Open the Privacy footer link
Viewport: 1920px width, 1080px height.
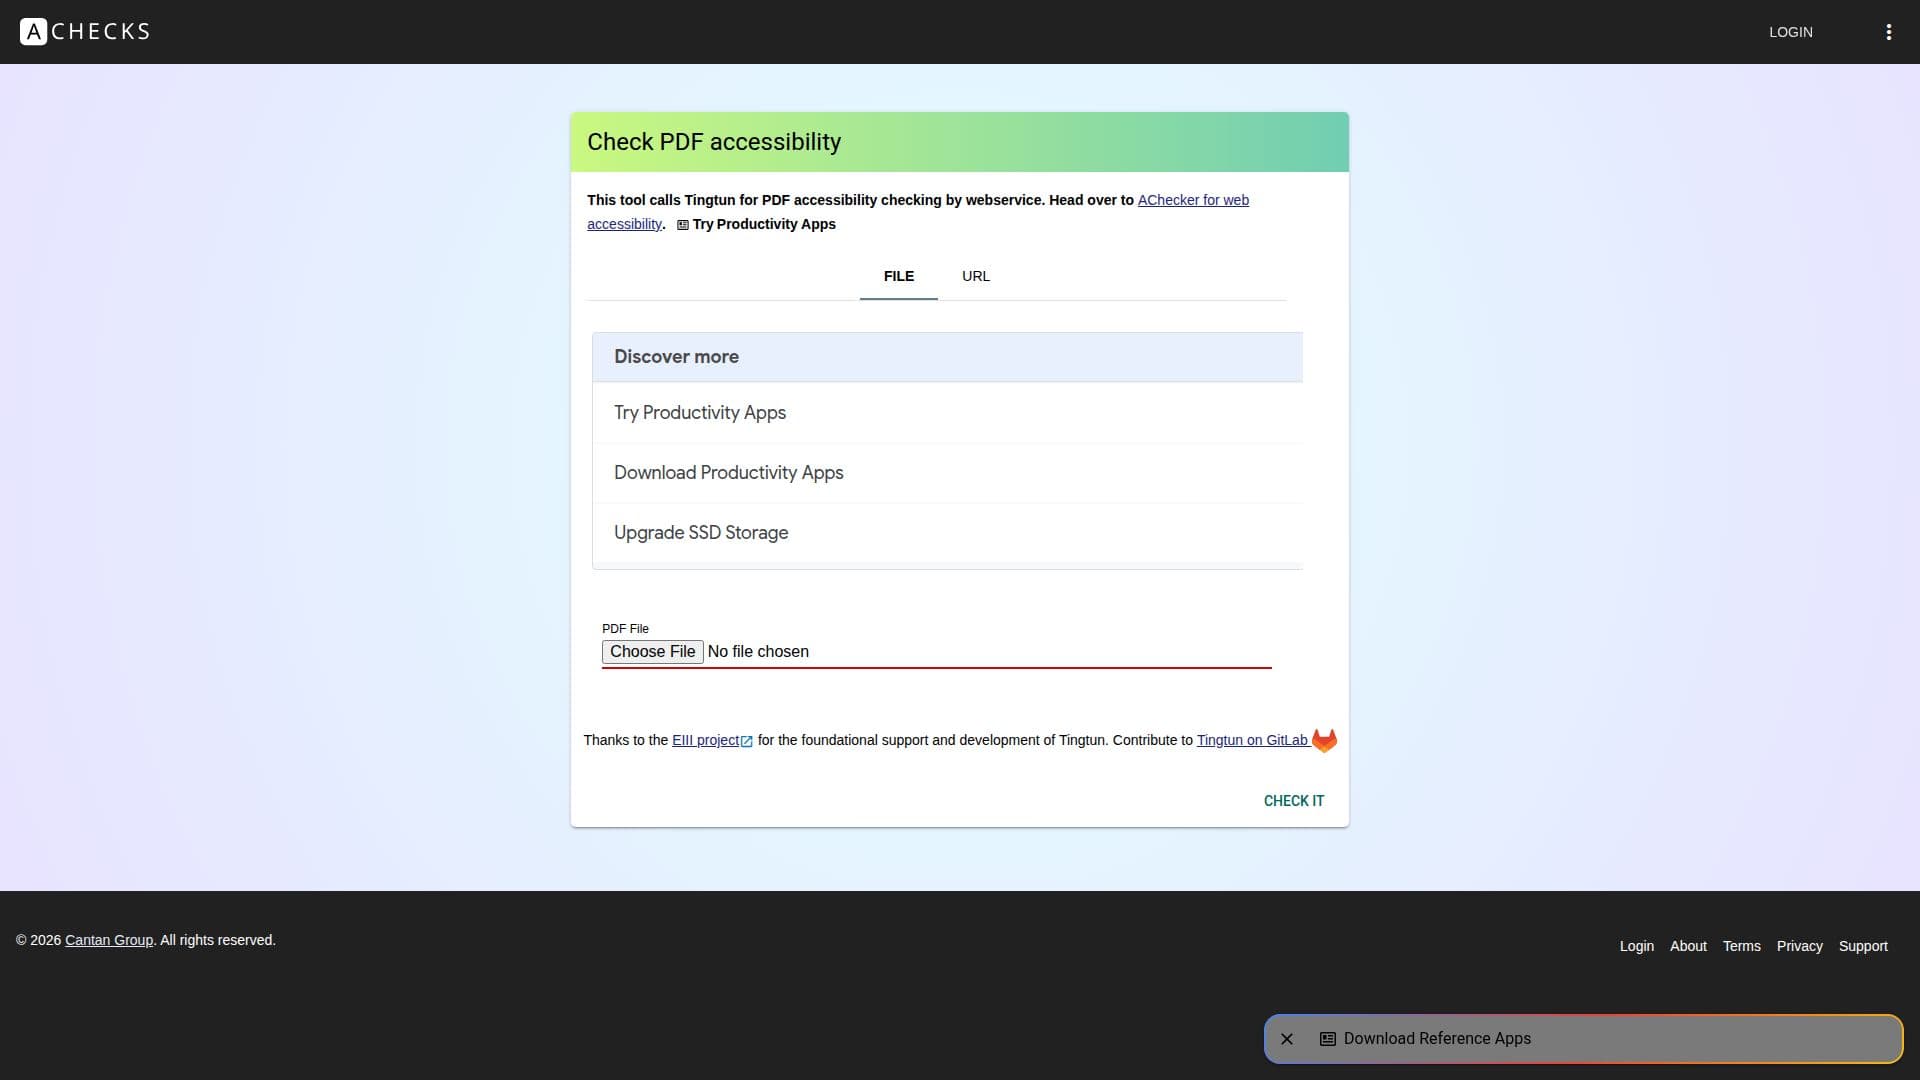pos(1800,946)
